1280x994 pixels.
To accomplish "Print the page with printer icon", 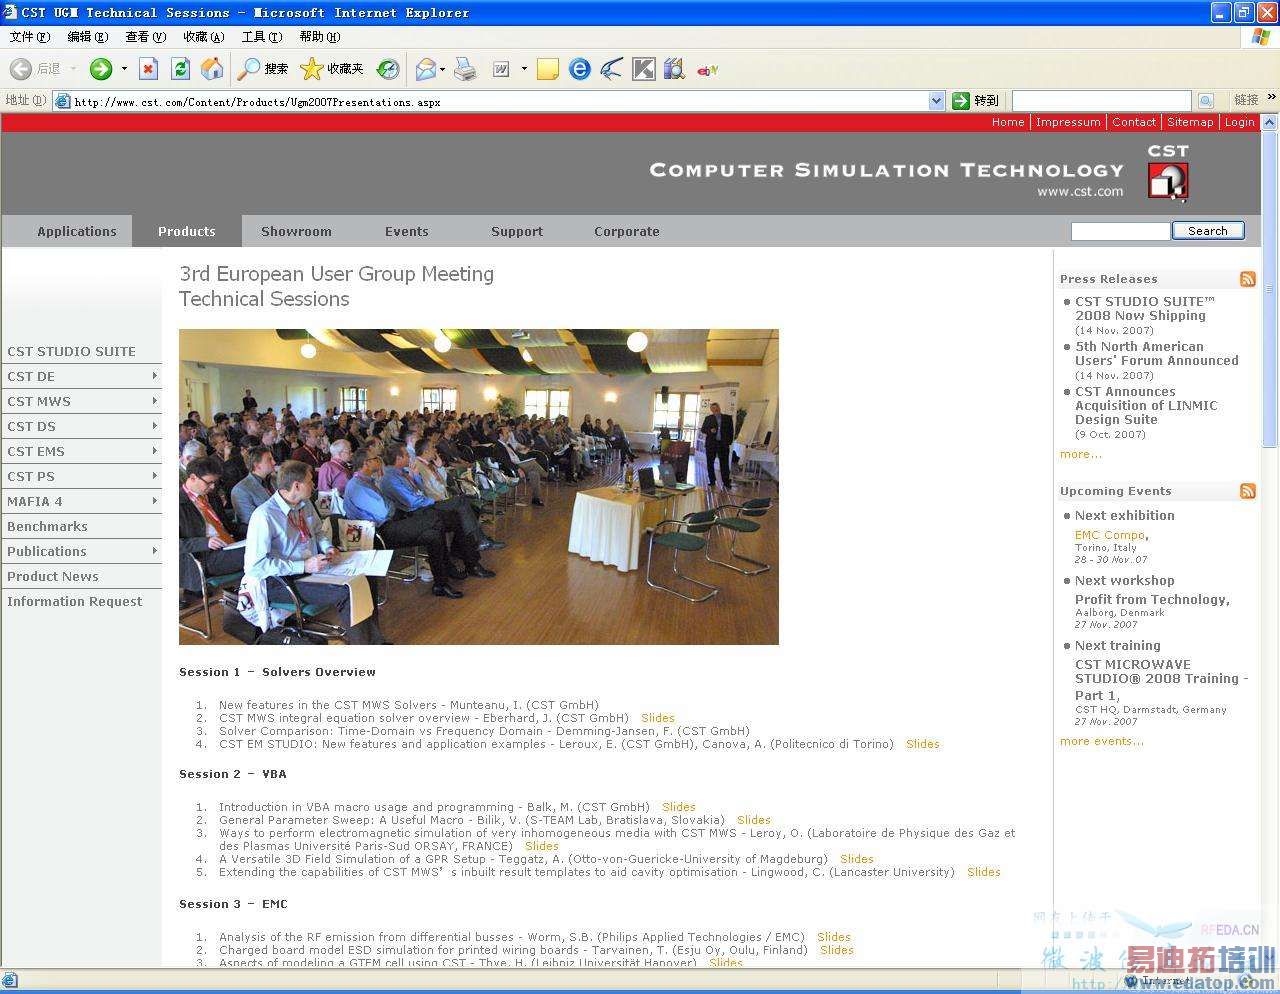I will pos(465,69).
